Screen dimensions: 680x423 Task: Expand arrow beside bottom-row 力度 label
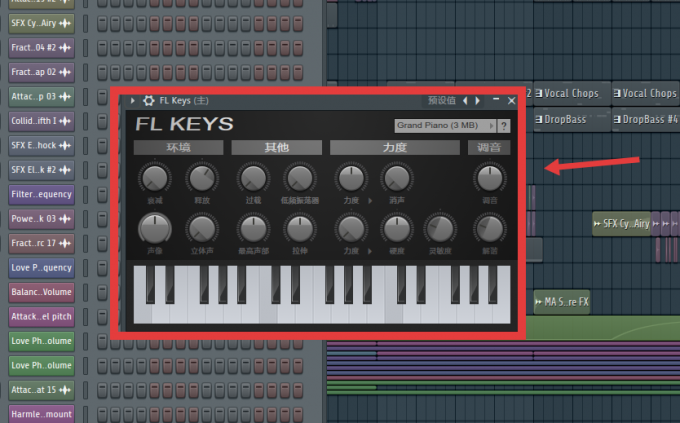370,251
